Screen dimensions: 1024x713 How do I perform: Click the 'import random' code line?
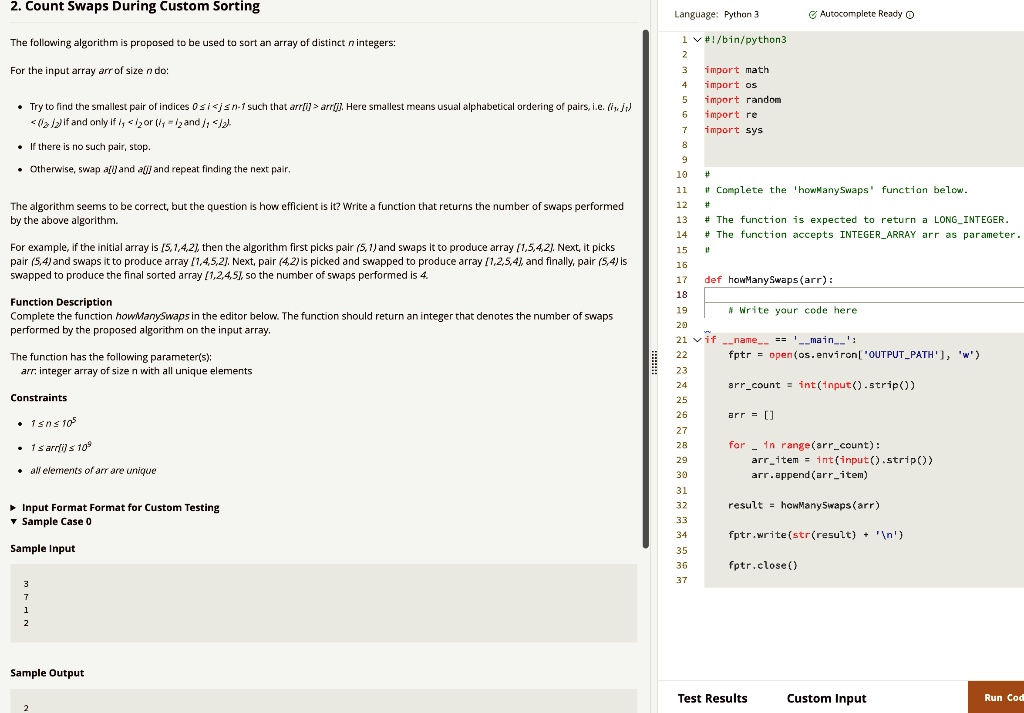(742, 100)
